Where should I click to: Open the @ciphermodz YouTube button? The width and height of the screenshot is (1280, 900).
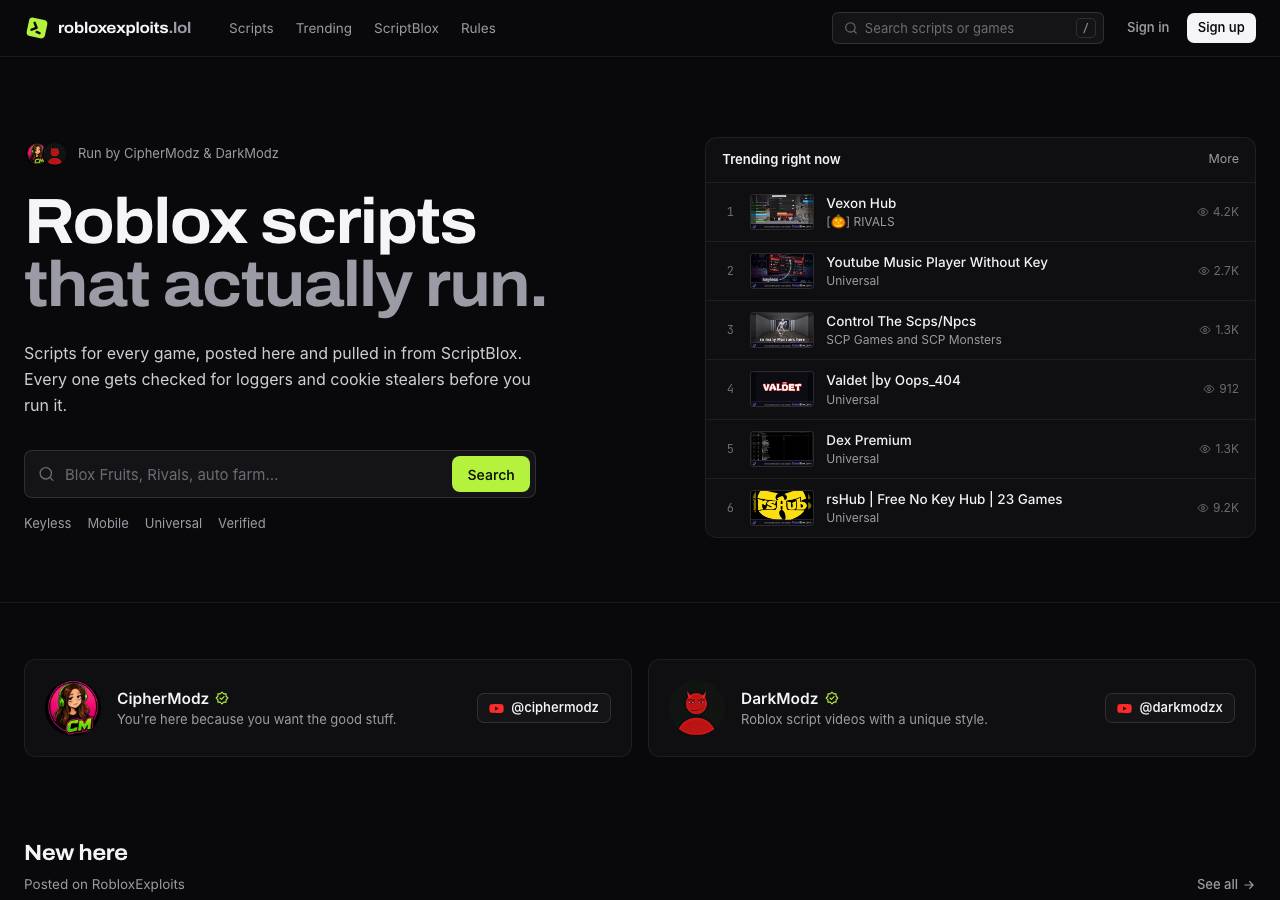click(544, 708)
